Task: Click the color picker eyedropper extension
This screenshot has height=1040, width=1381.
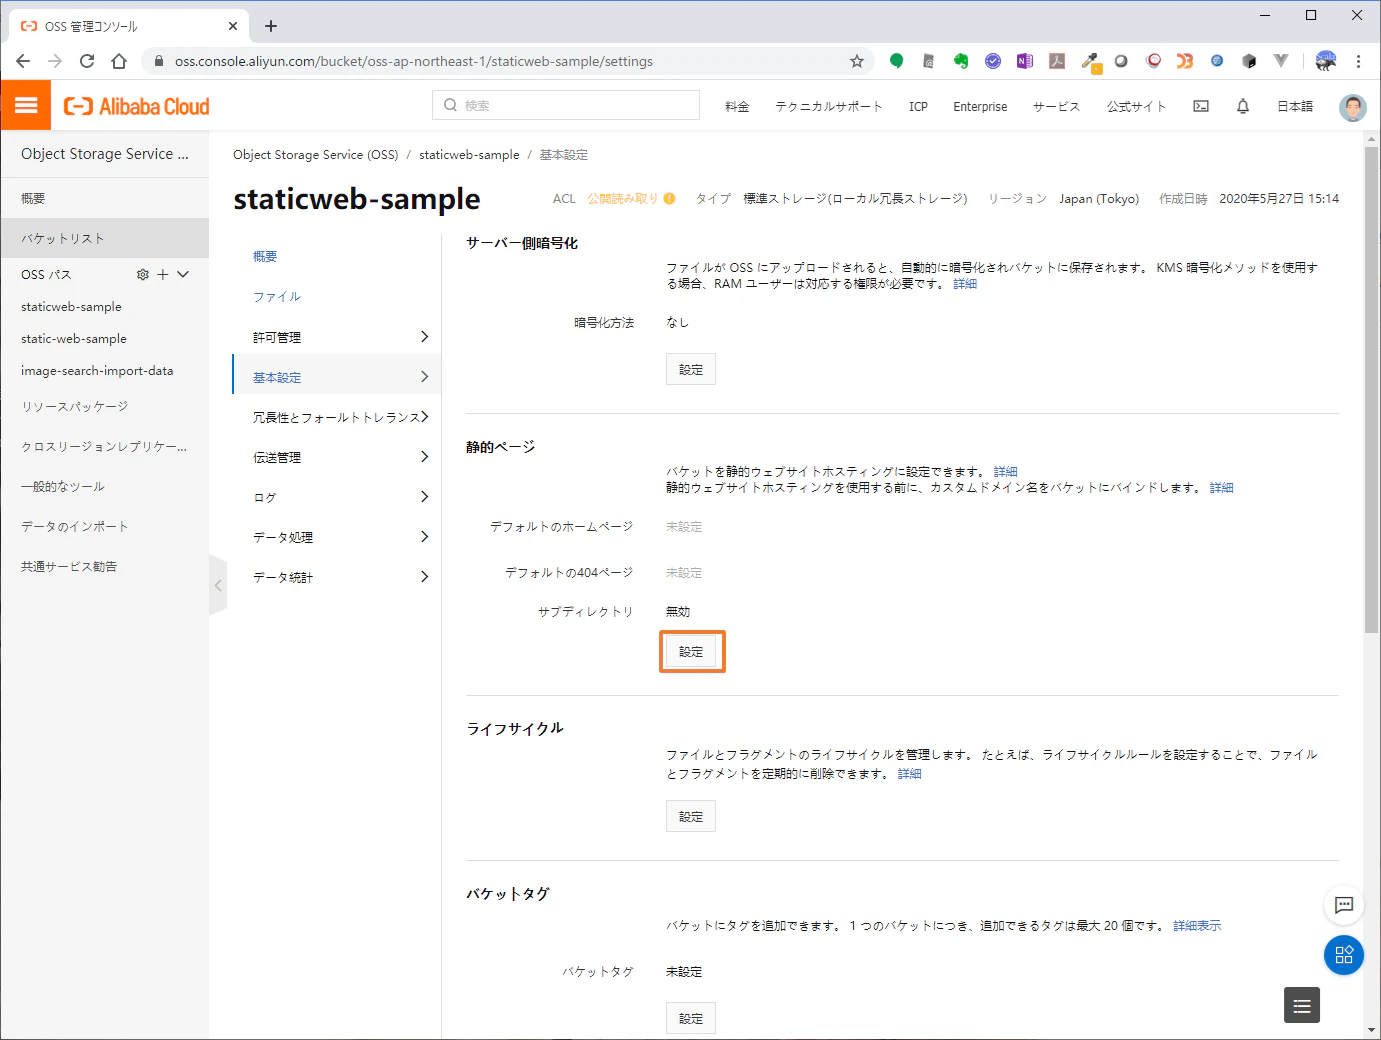Action: coord(1090,62)
